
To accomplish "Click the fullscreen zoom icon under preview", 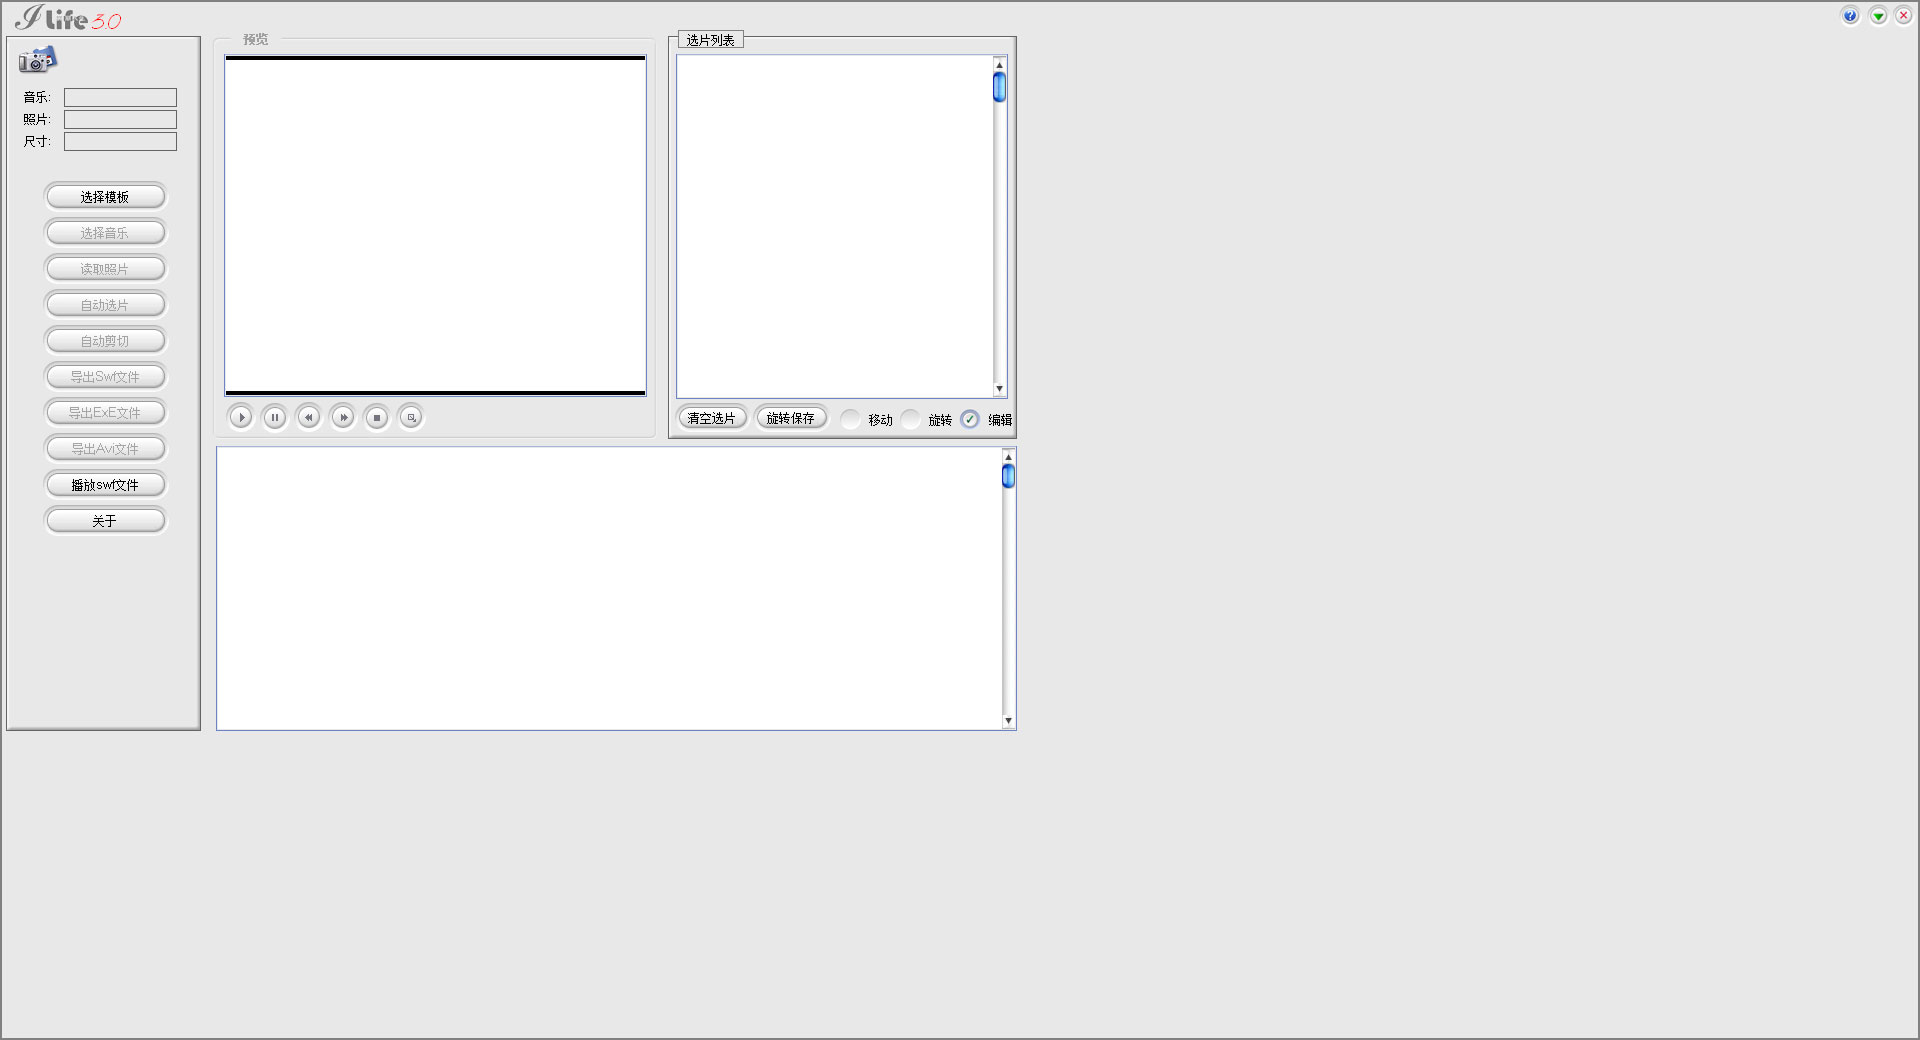I will [x=410, y=417].
